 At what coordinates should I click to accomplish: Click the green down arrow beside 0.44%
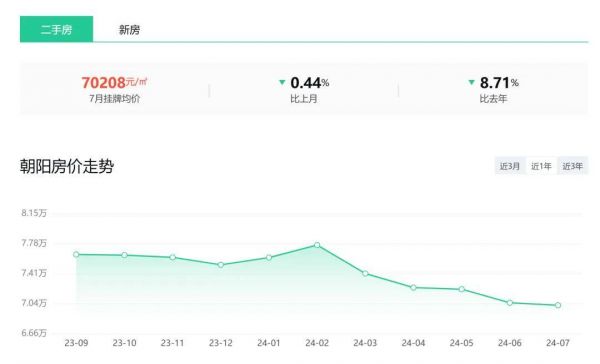pos(282,82)
